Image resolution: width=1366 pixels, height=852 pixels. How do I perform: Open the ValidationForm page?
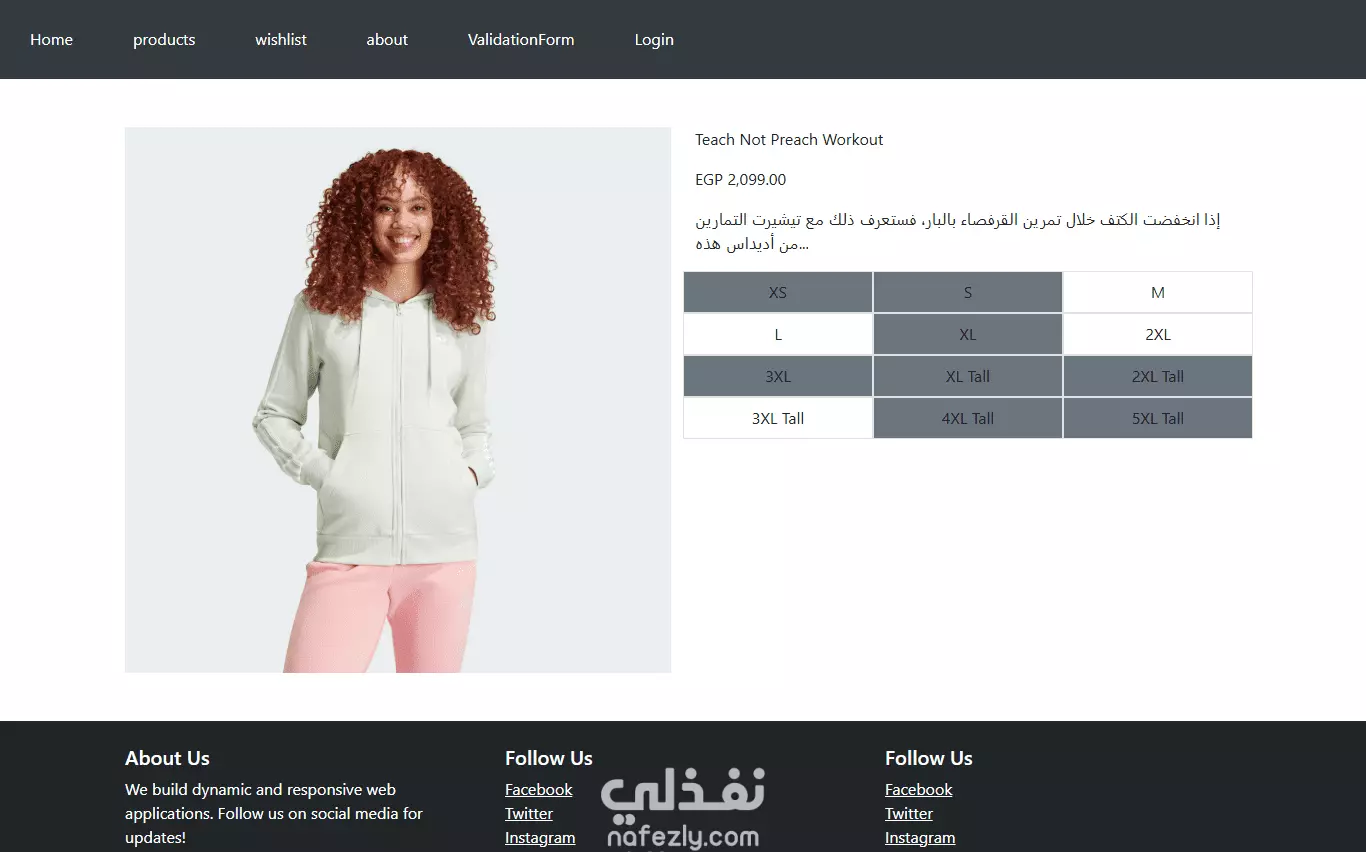coord(521,40)
